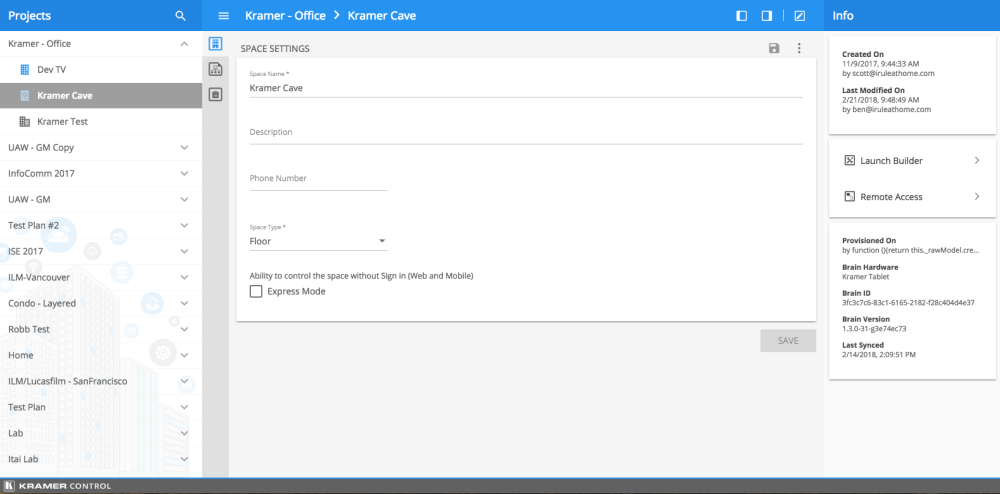Open Remote Access
Screen dimensions: 1000x494
912,196
